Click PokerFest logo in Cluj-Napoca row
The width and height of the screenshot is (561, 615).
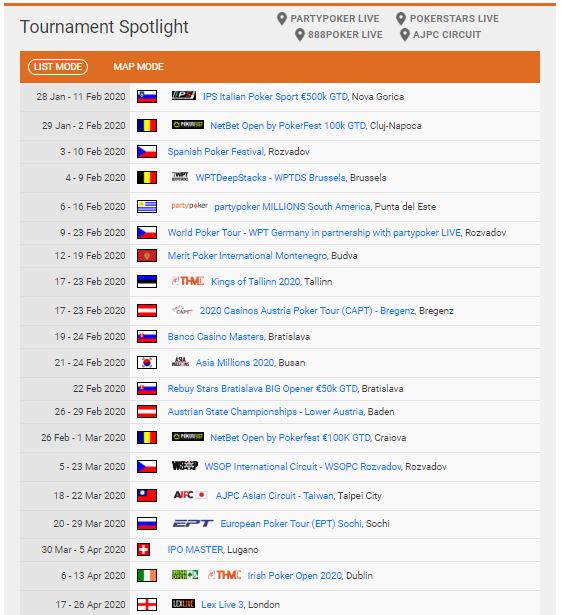tap(188, 125)
